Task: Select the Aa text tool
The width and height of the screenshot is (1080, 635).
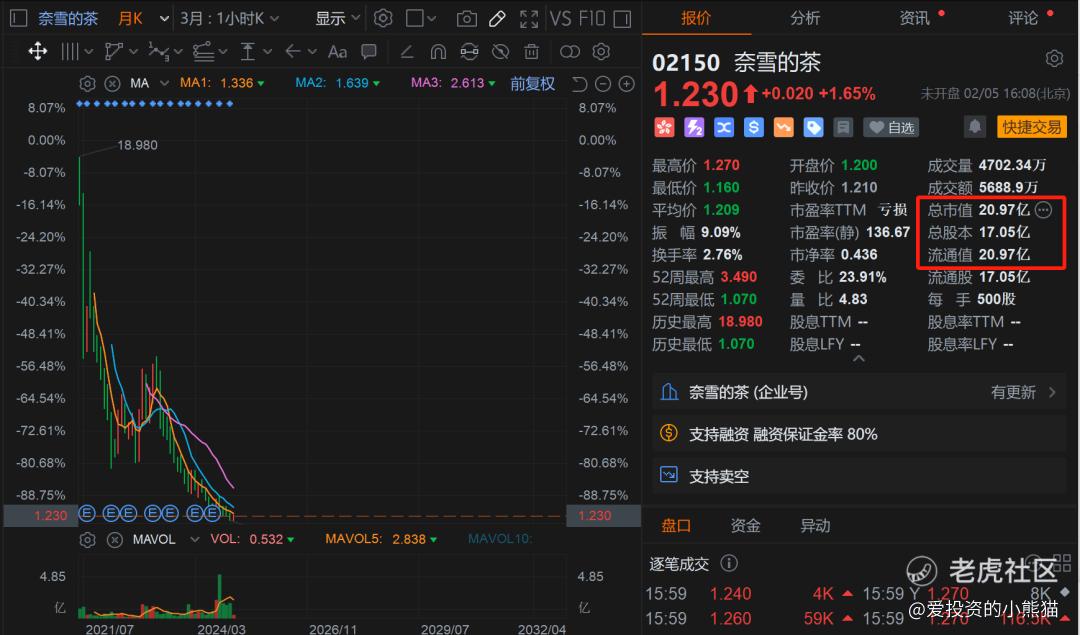Action: point(338,52)
